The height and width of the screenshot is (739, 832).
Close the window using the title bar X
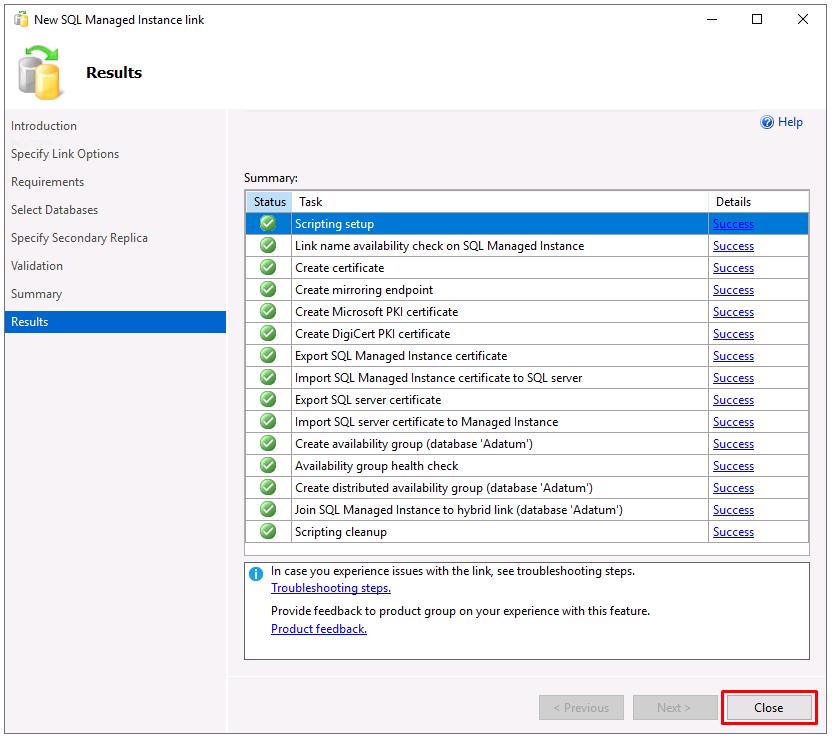[x=803, y=20]
